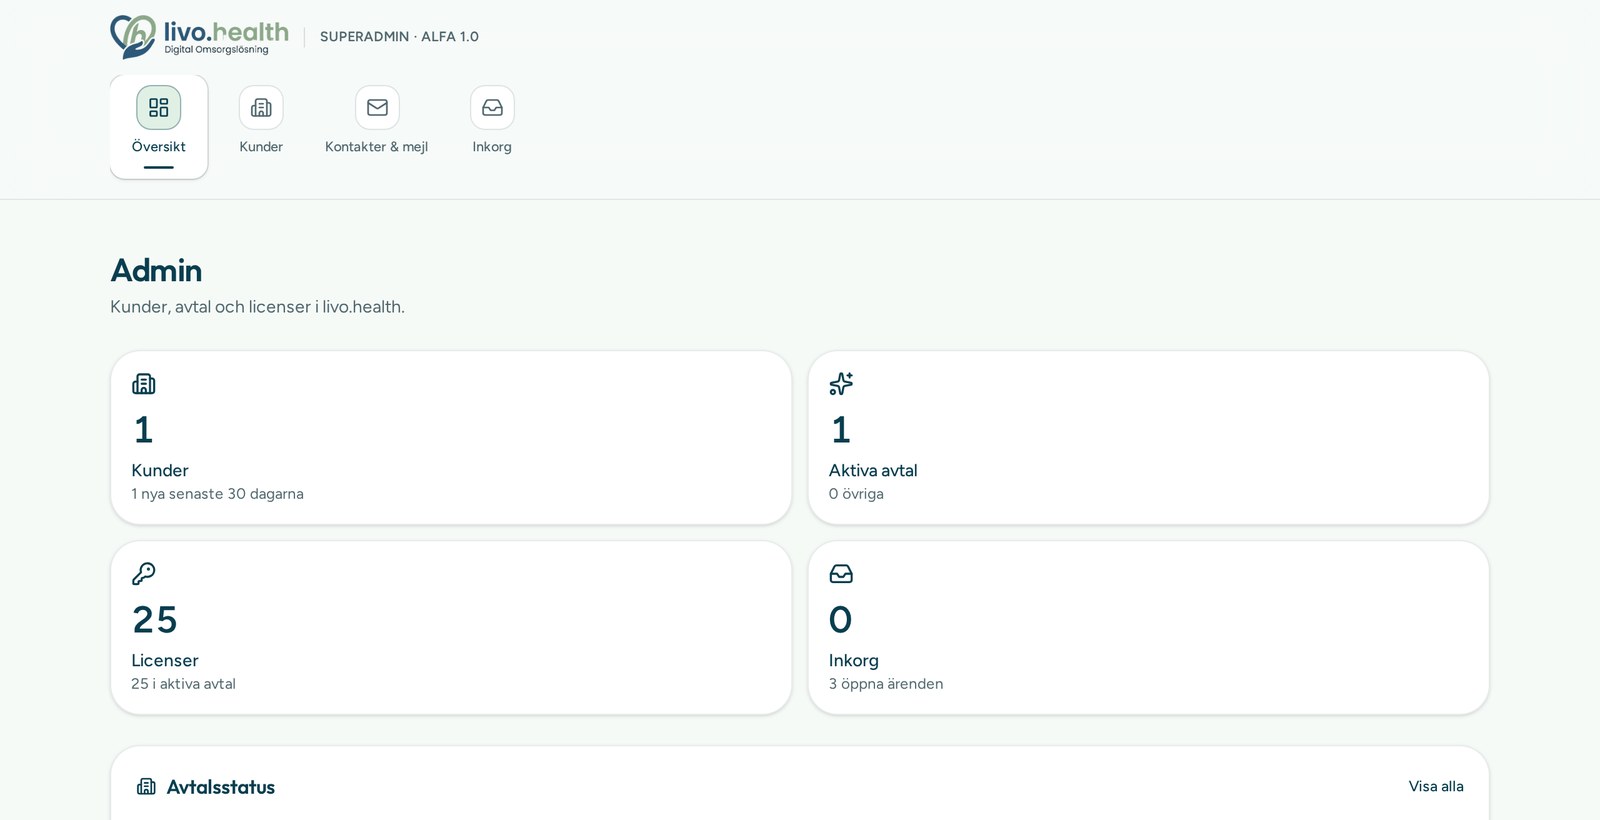
Task: Go to the Inkorg tab label
Action: 492,146
